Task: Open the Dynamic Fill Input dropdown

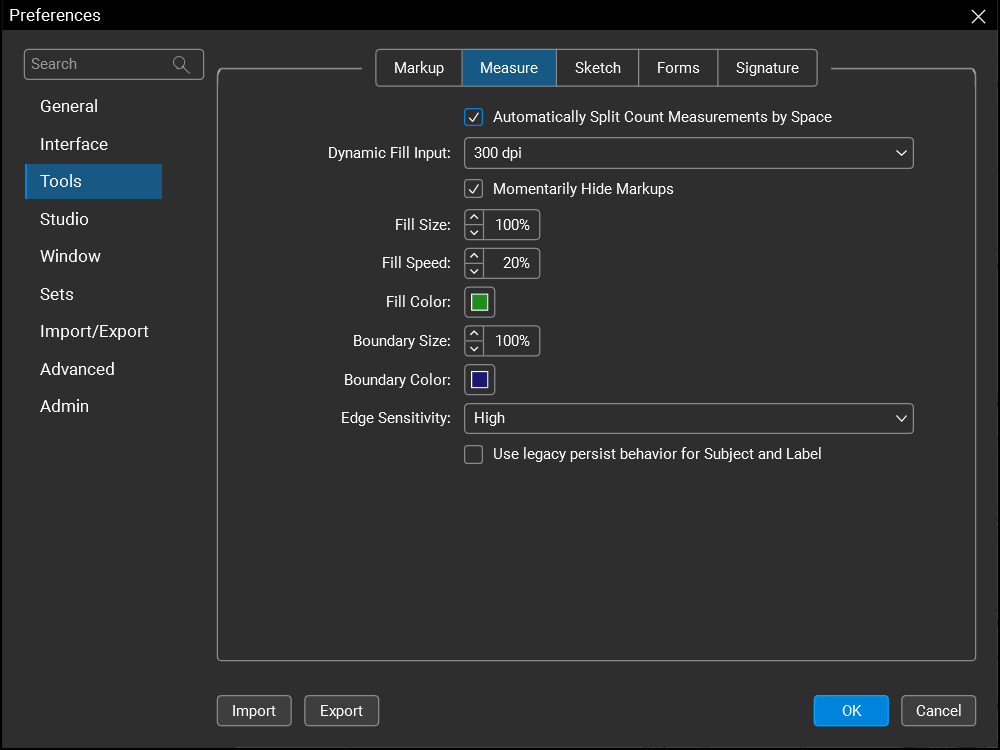Action: point(688,153)
